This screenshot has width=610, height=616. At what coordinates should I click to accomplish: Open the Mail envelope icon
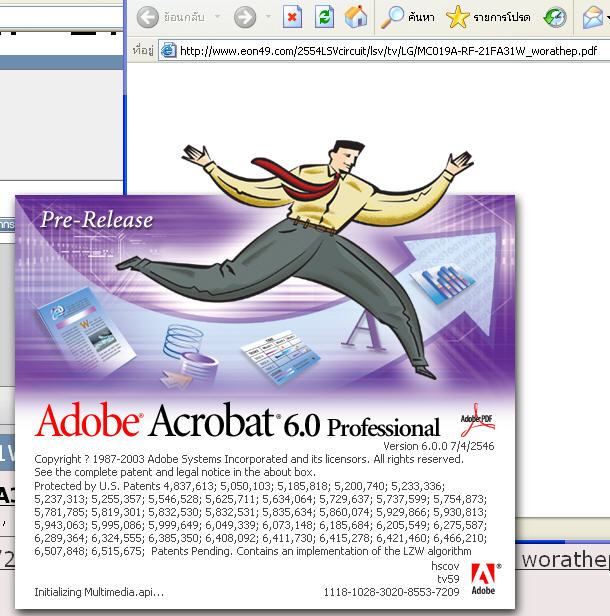pyautogui.click(x=593, y=17)
